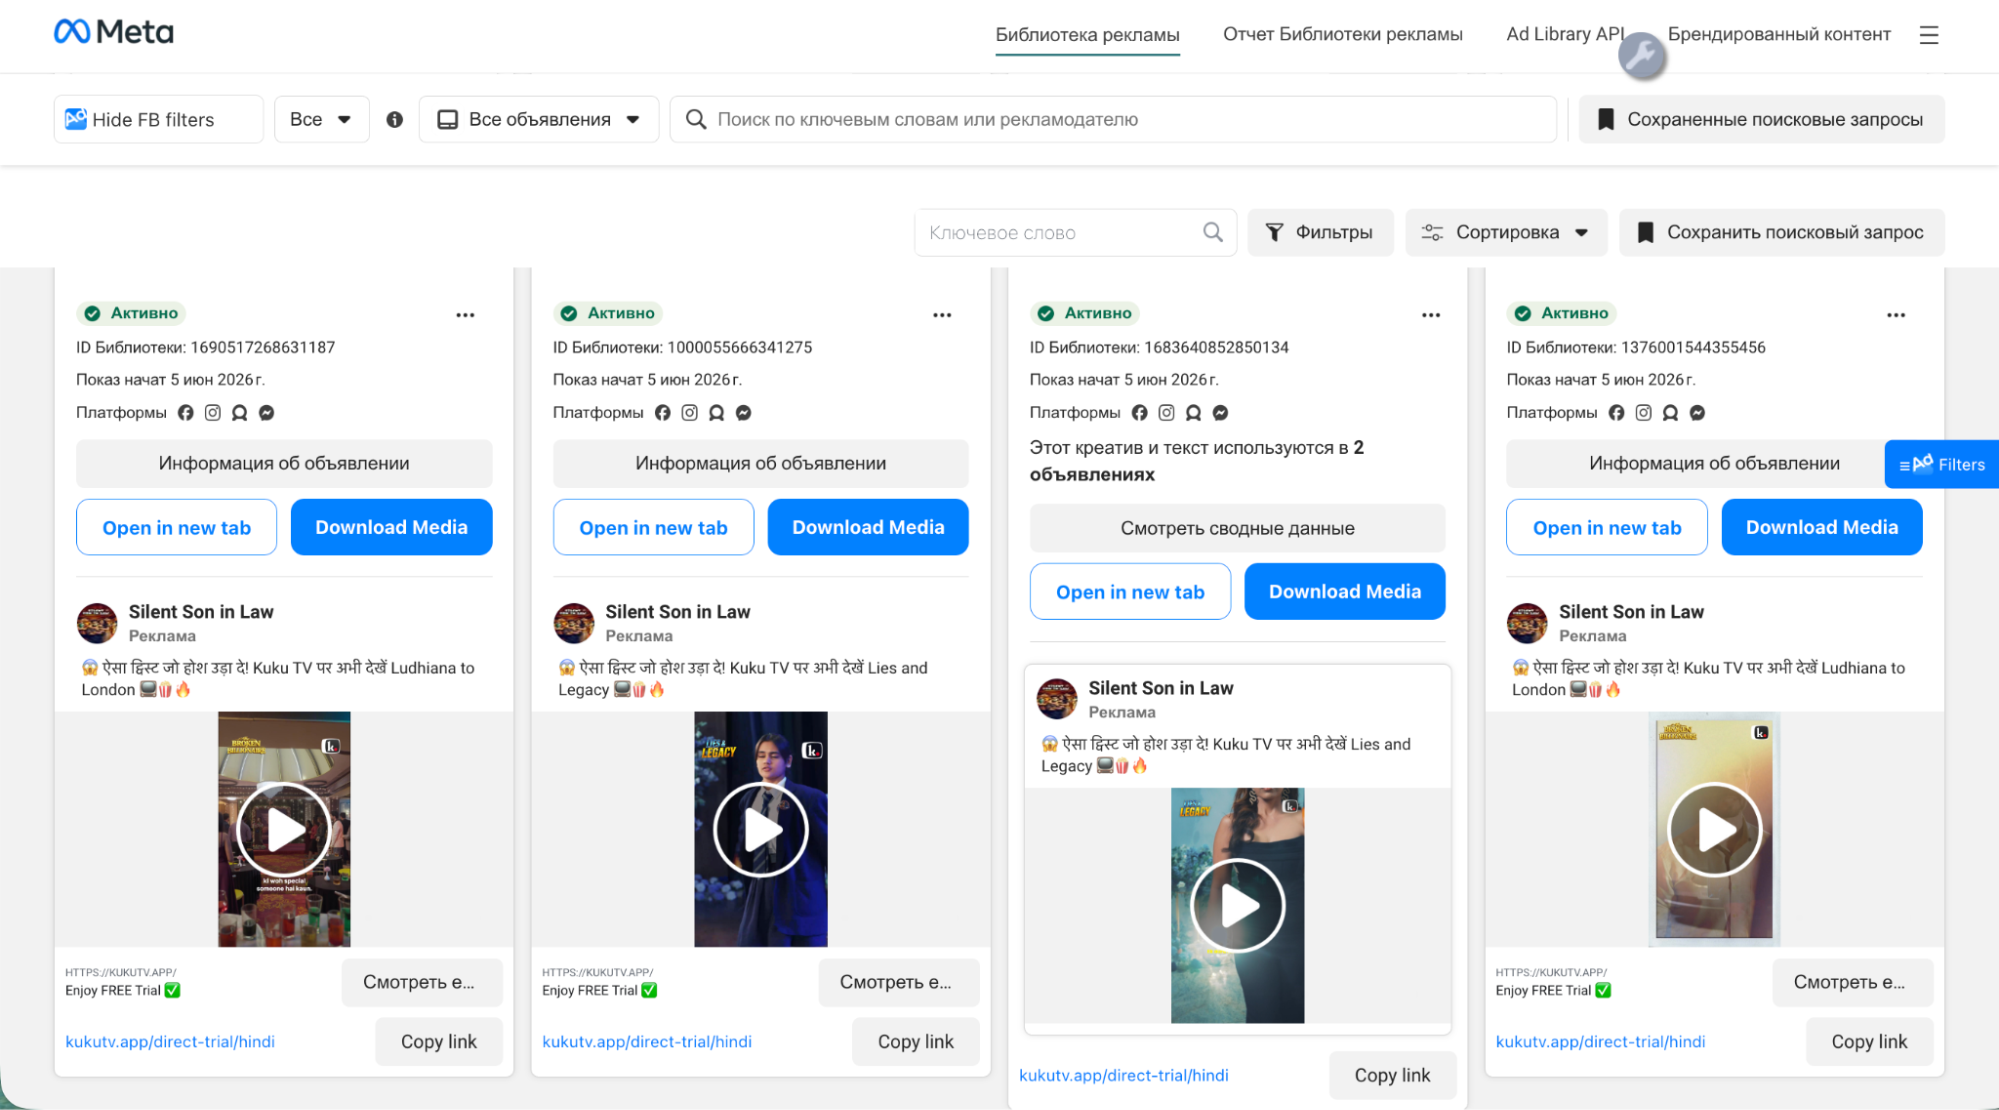Expand the Все dropdown

pos(321,120)
